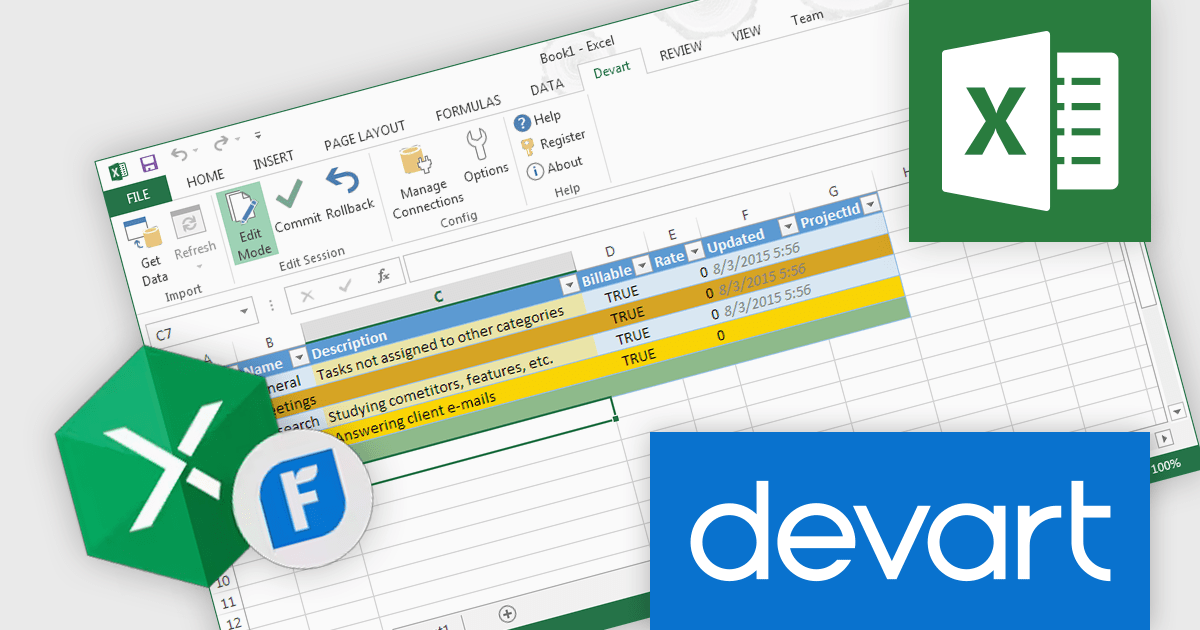The height and width of the screenshot is (630, 1200).
Task: Switch to the HOME ribbon tab
Action: [205, 177]
